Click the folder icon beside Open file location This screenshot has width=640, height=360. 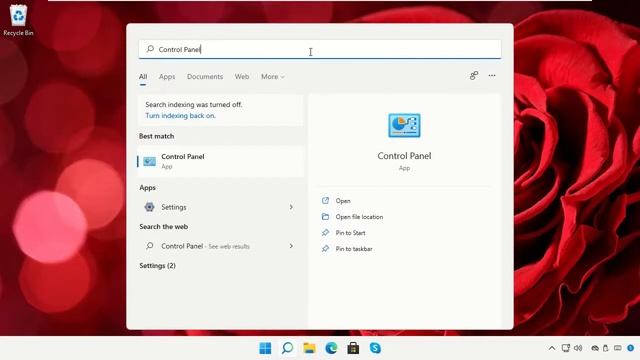(325, 216)
